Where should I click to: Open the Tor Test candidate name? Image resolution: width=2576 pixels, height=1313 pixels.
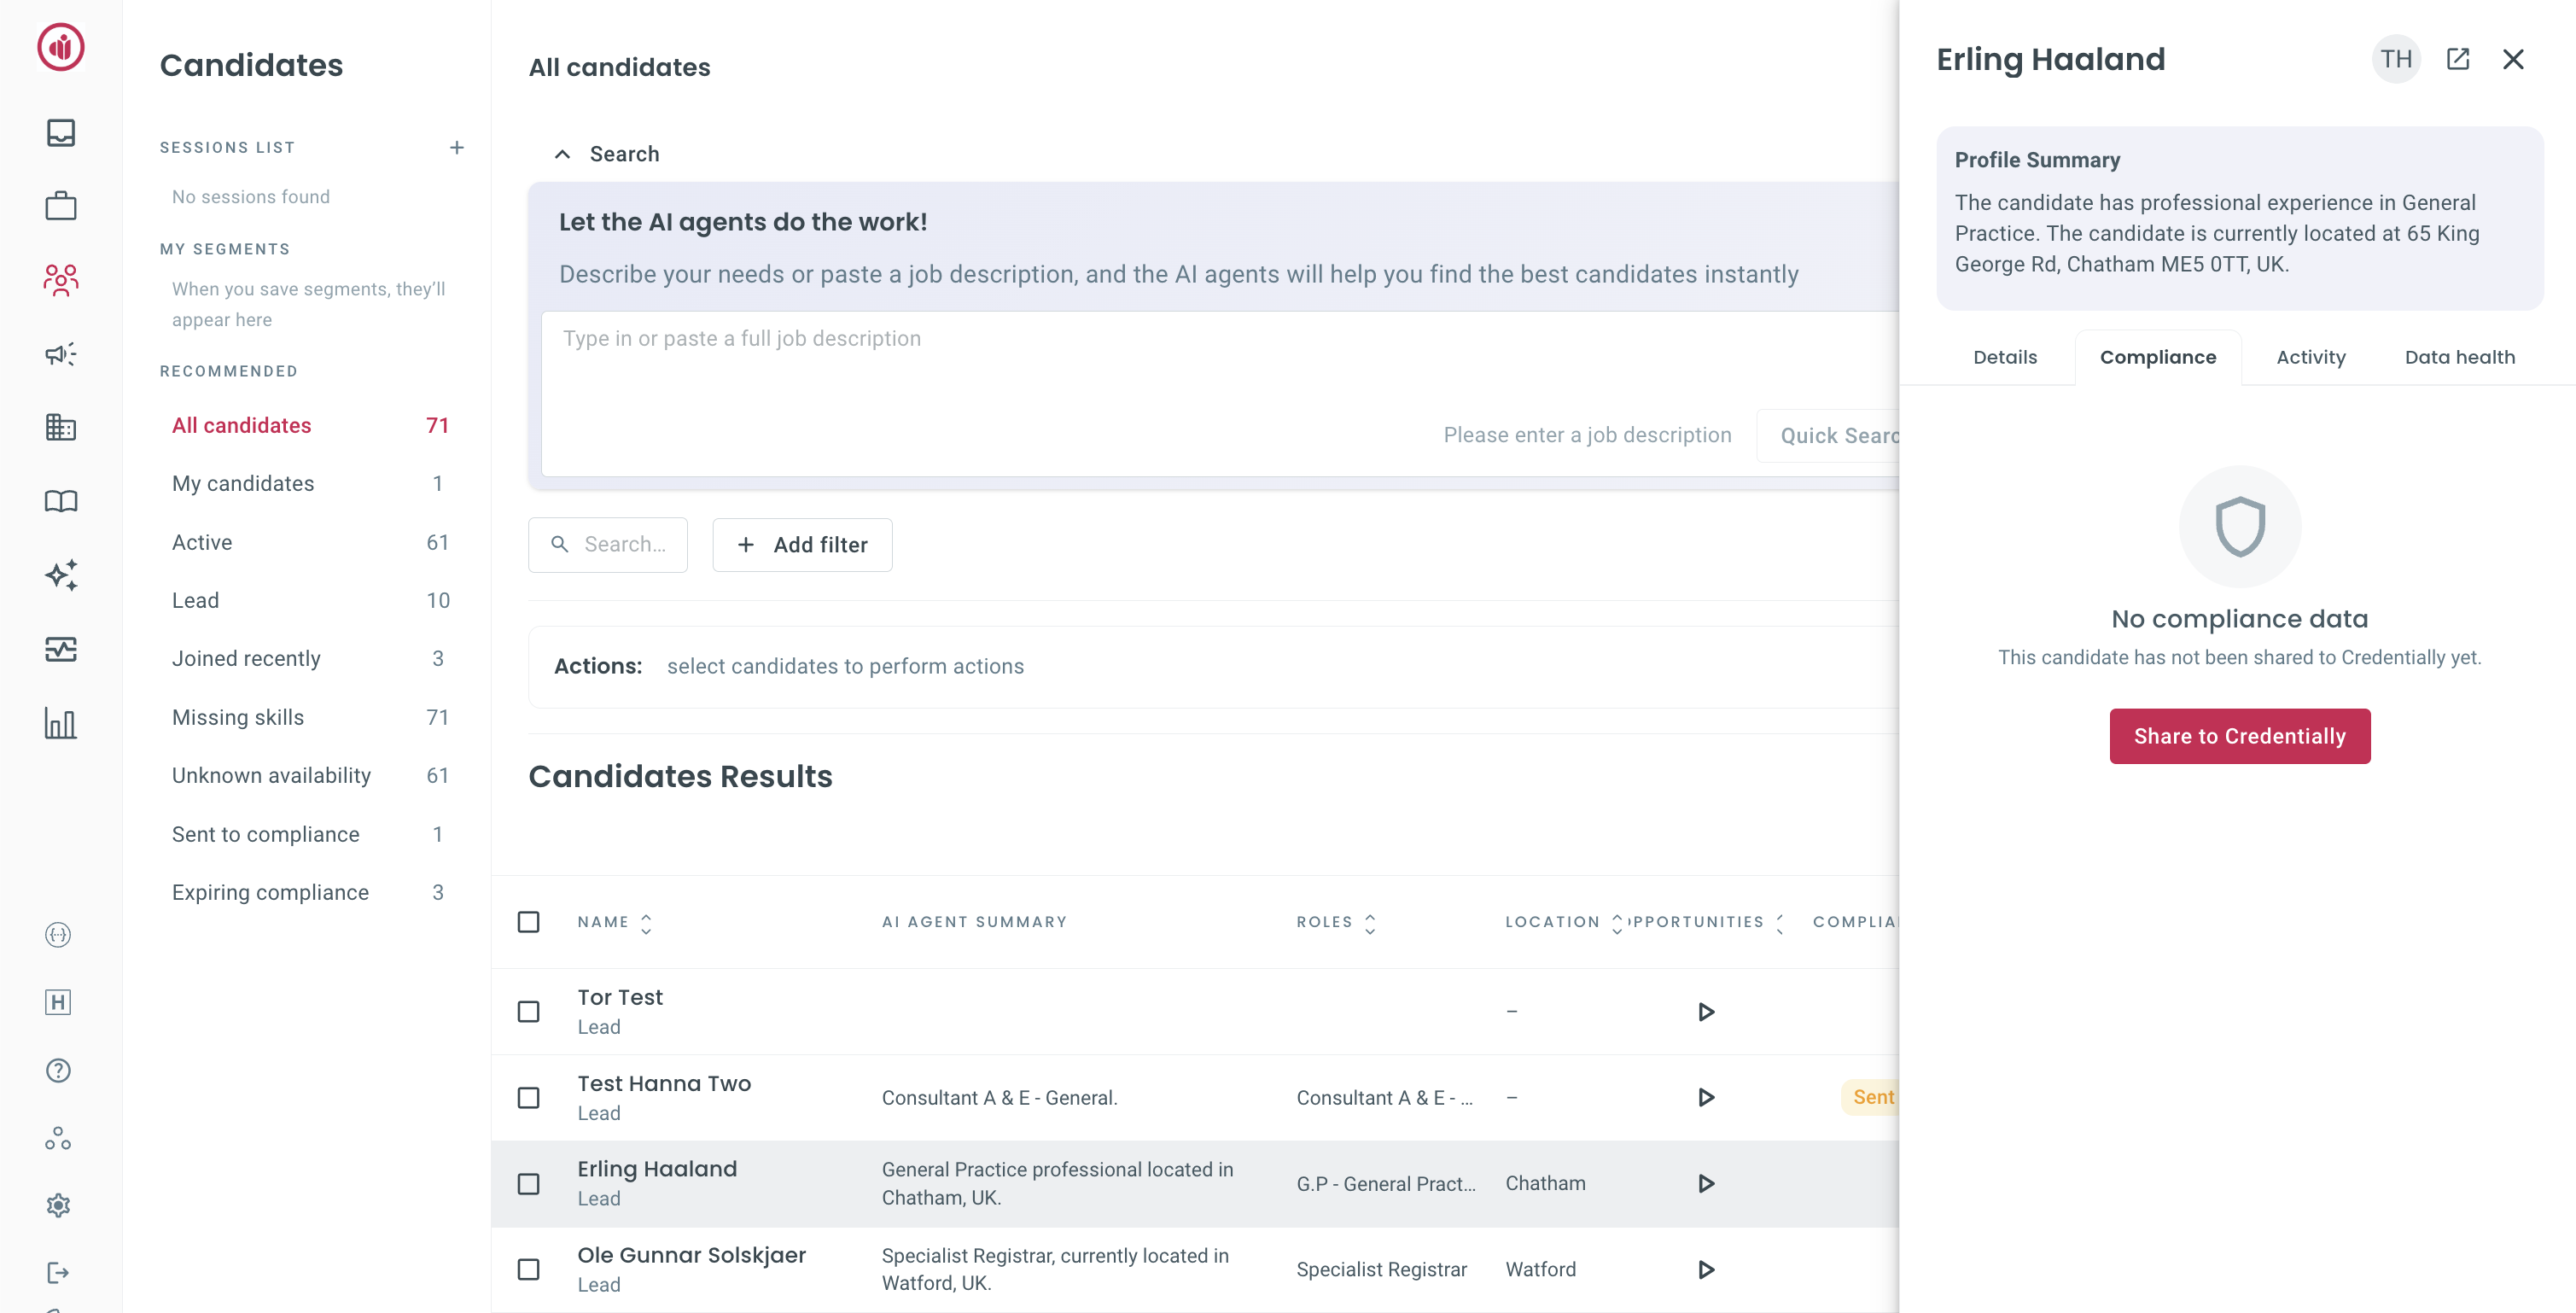click(x=619, y=998)
